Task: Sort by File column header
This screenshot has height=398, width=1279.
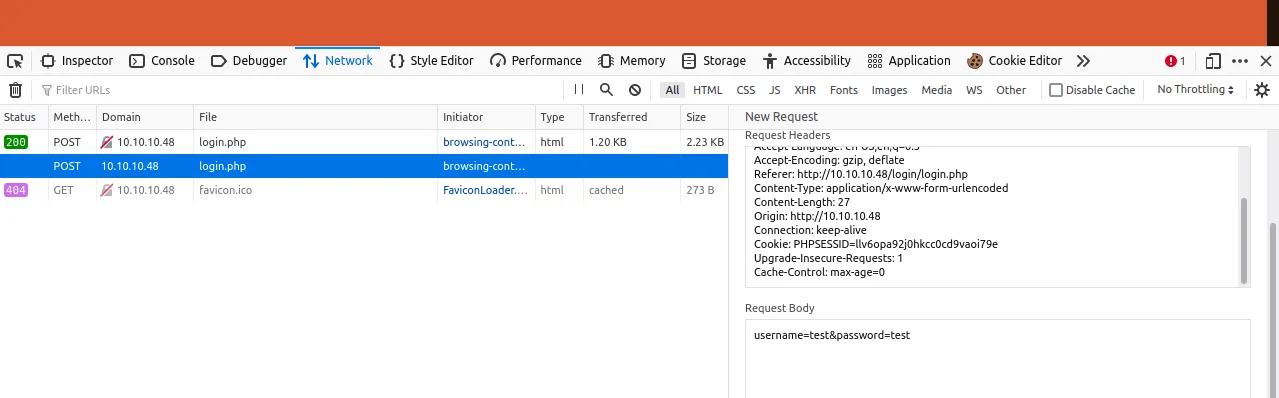Action: point(316,117)
